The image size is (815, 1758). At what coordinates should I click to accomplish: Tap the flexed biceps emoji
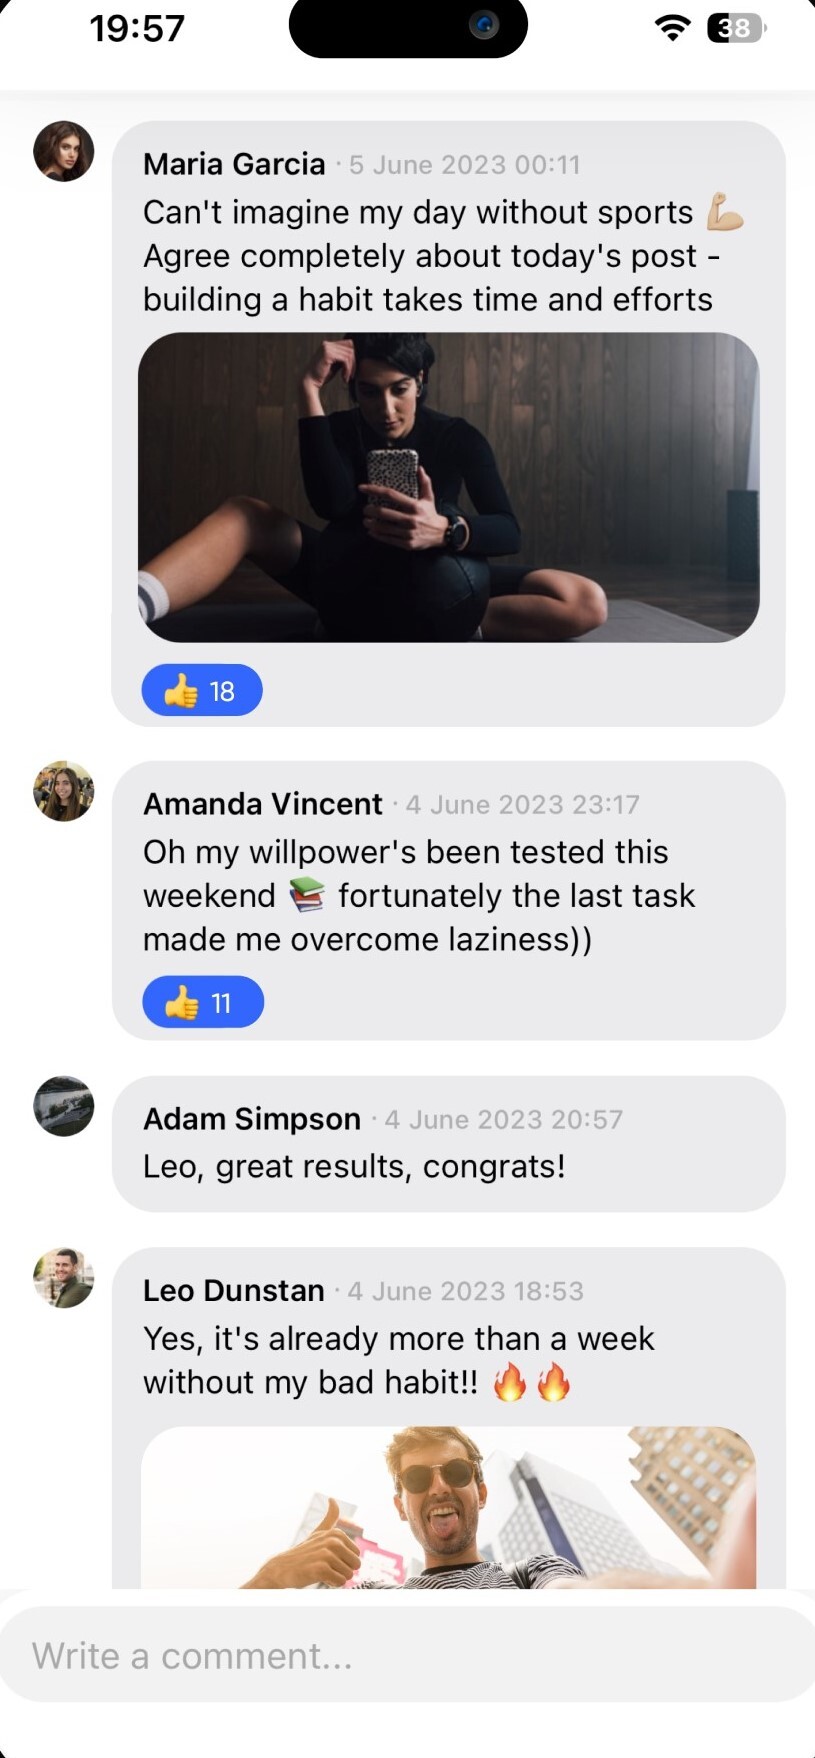(x=725, y=211)
